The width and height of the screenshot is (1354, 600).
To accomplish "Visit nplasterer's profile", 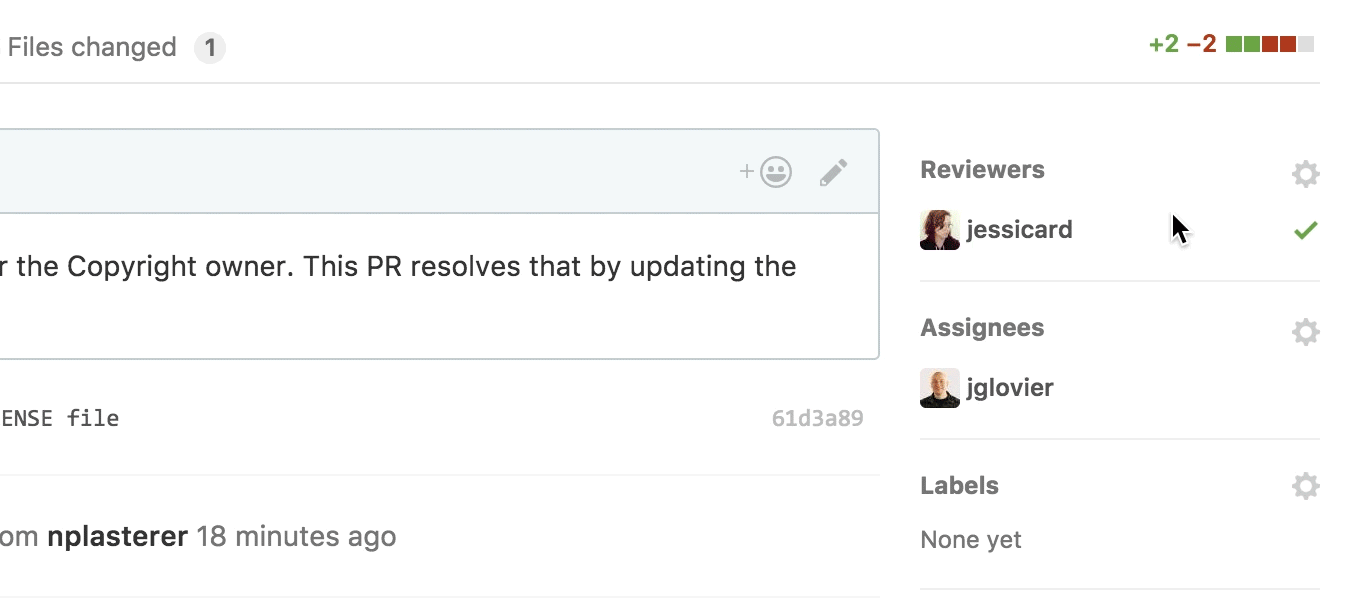I will coord(118,536).
